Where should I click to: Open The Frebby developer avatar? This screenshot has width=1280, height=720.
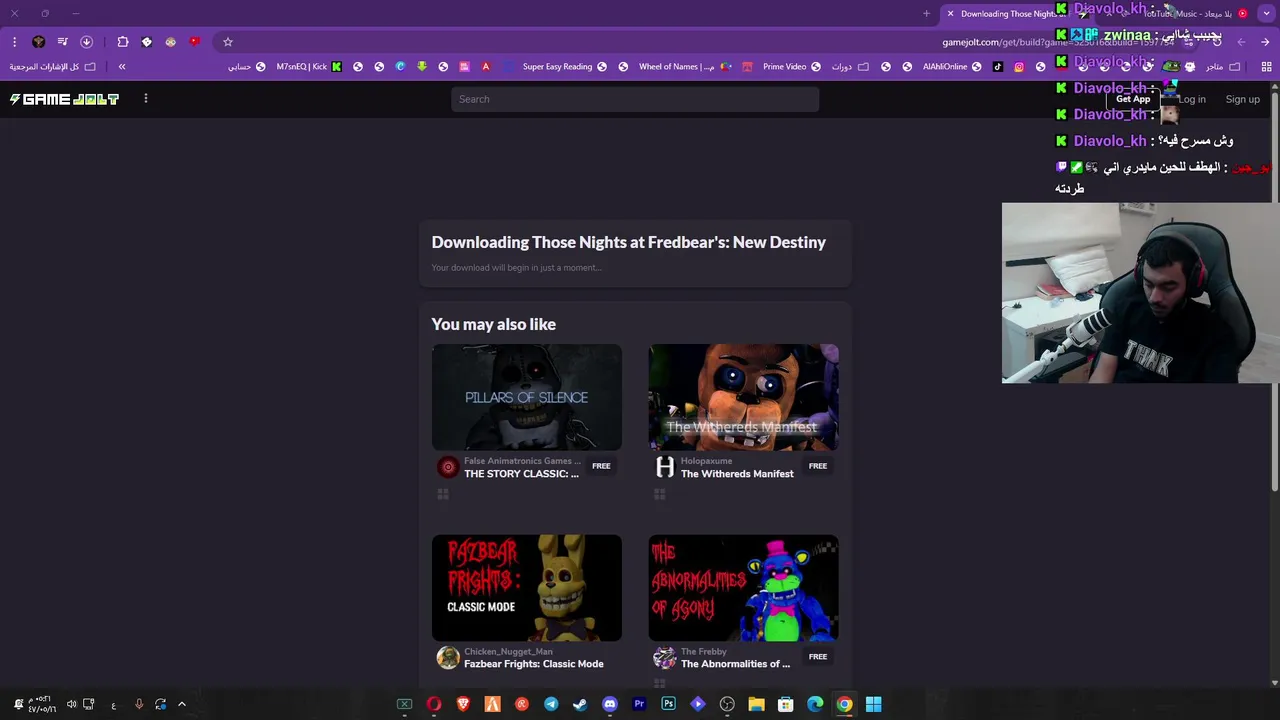[x=665, y=657]
